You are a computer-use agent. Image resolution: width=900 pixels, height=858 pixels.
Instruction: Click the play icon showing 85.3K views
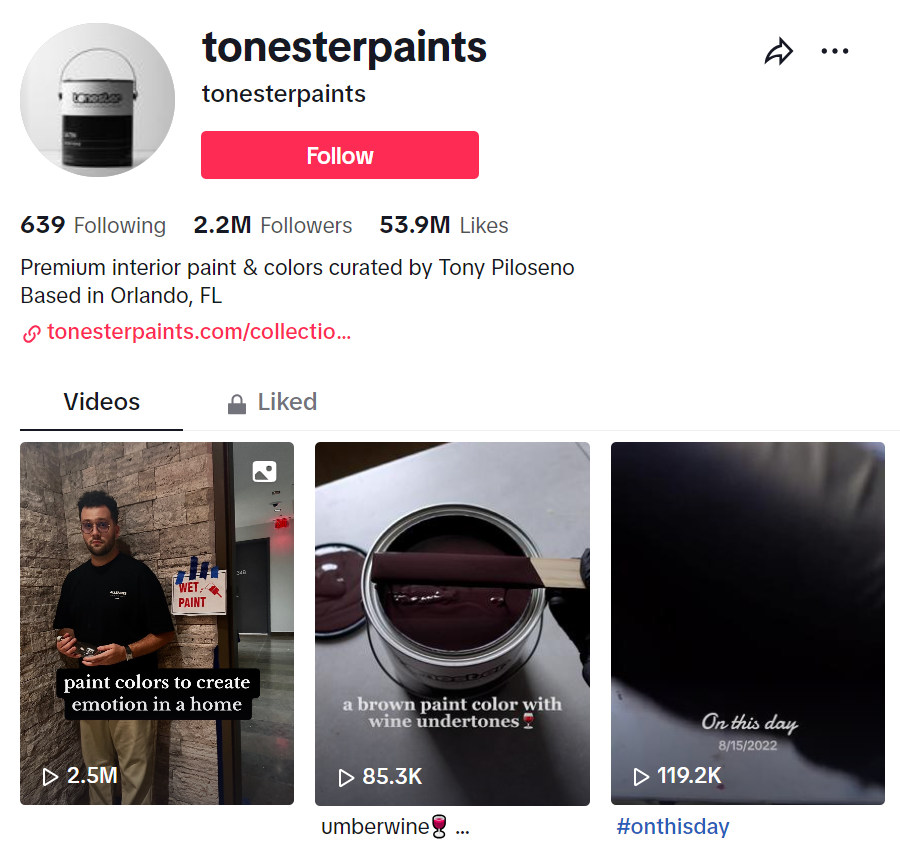pyautogui.click(x=346, y=777)
